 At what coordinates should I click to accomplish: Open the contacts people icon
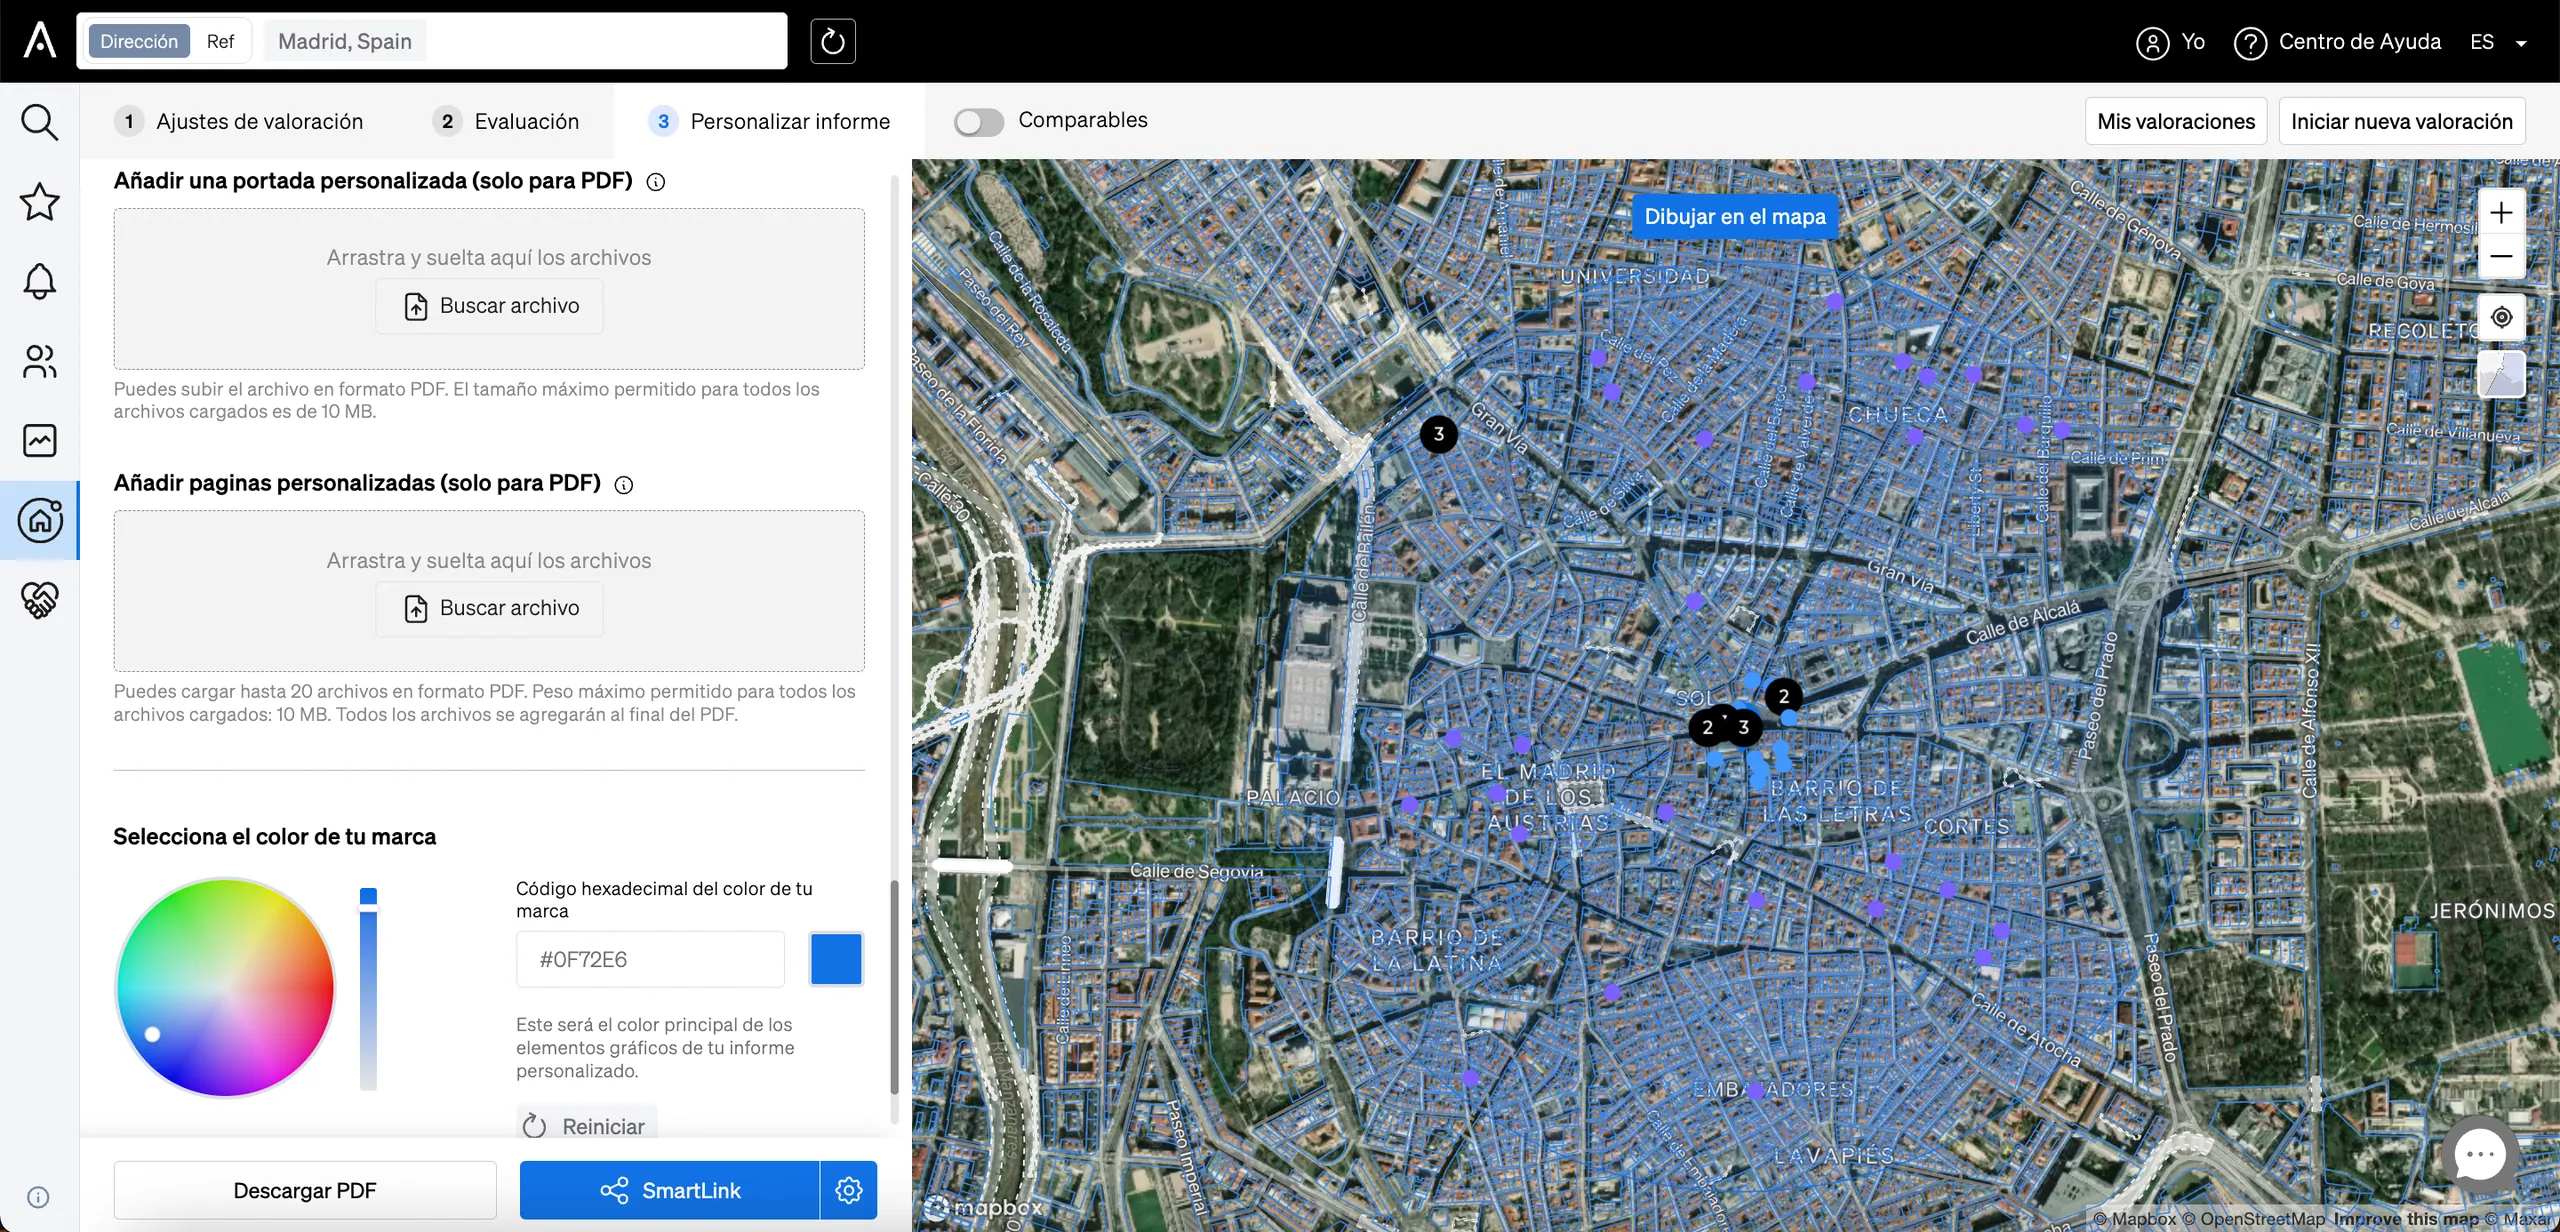(x=39, y=361)
